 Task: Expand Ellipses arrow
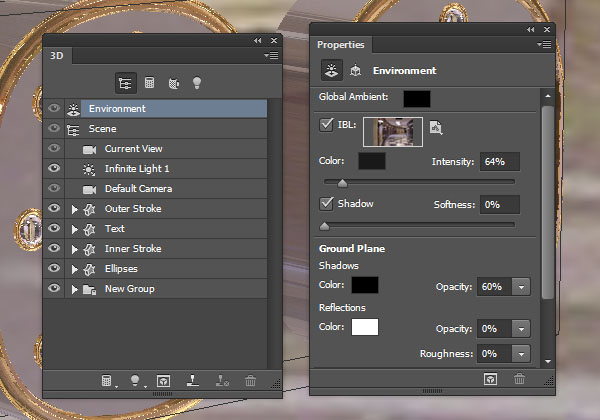click(75, 269)
